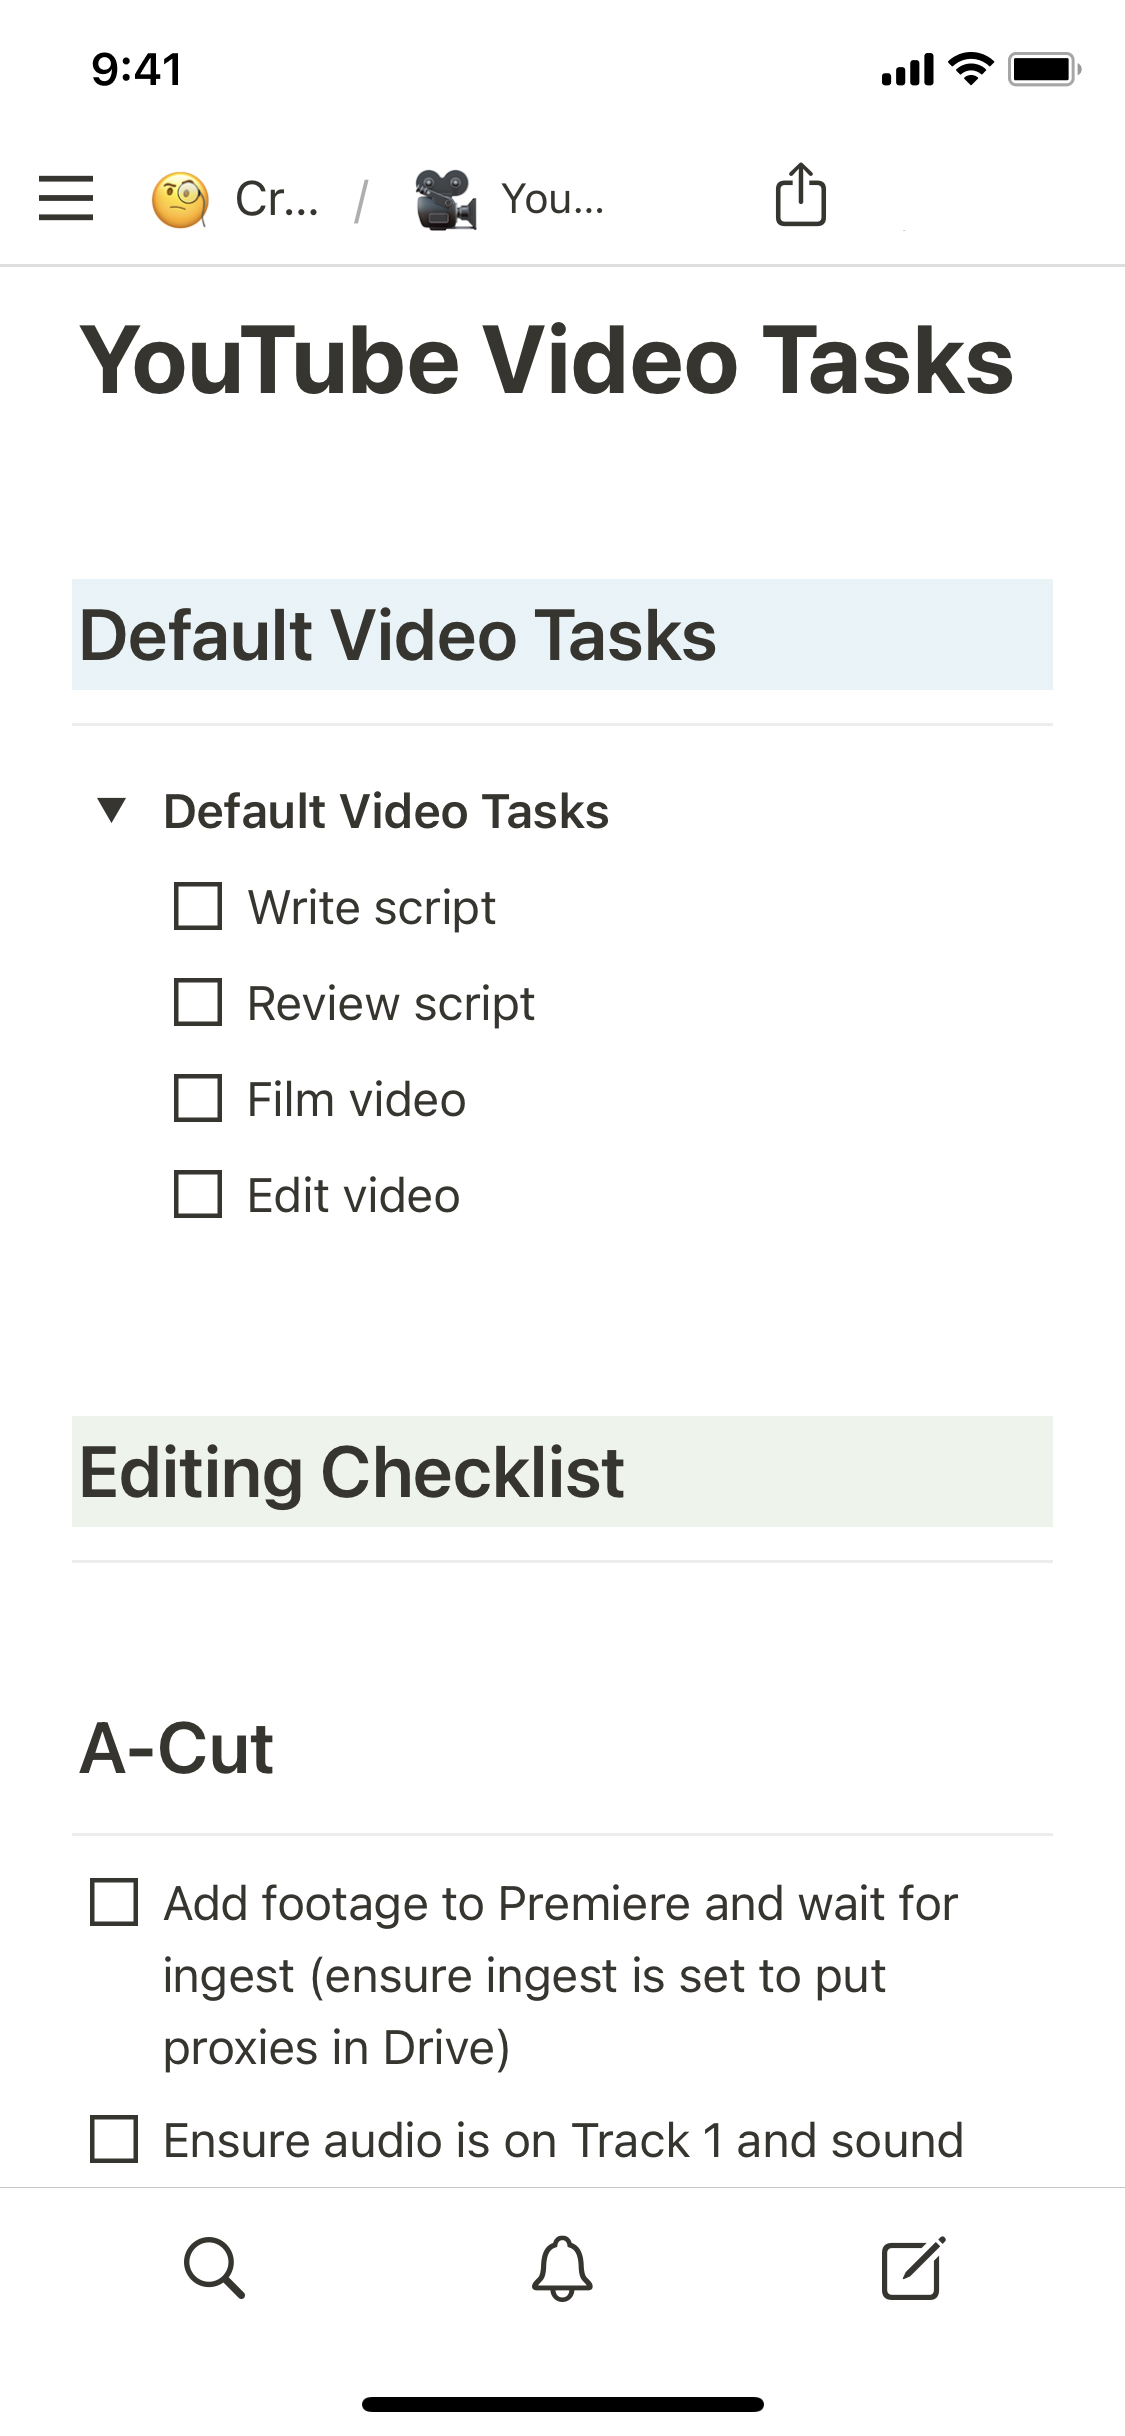Open the search magnifier icon
Image resolution: width=1125 pixels, height=2436 pixels.
point(214,2268)
